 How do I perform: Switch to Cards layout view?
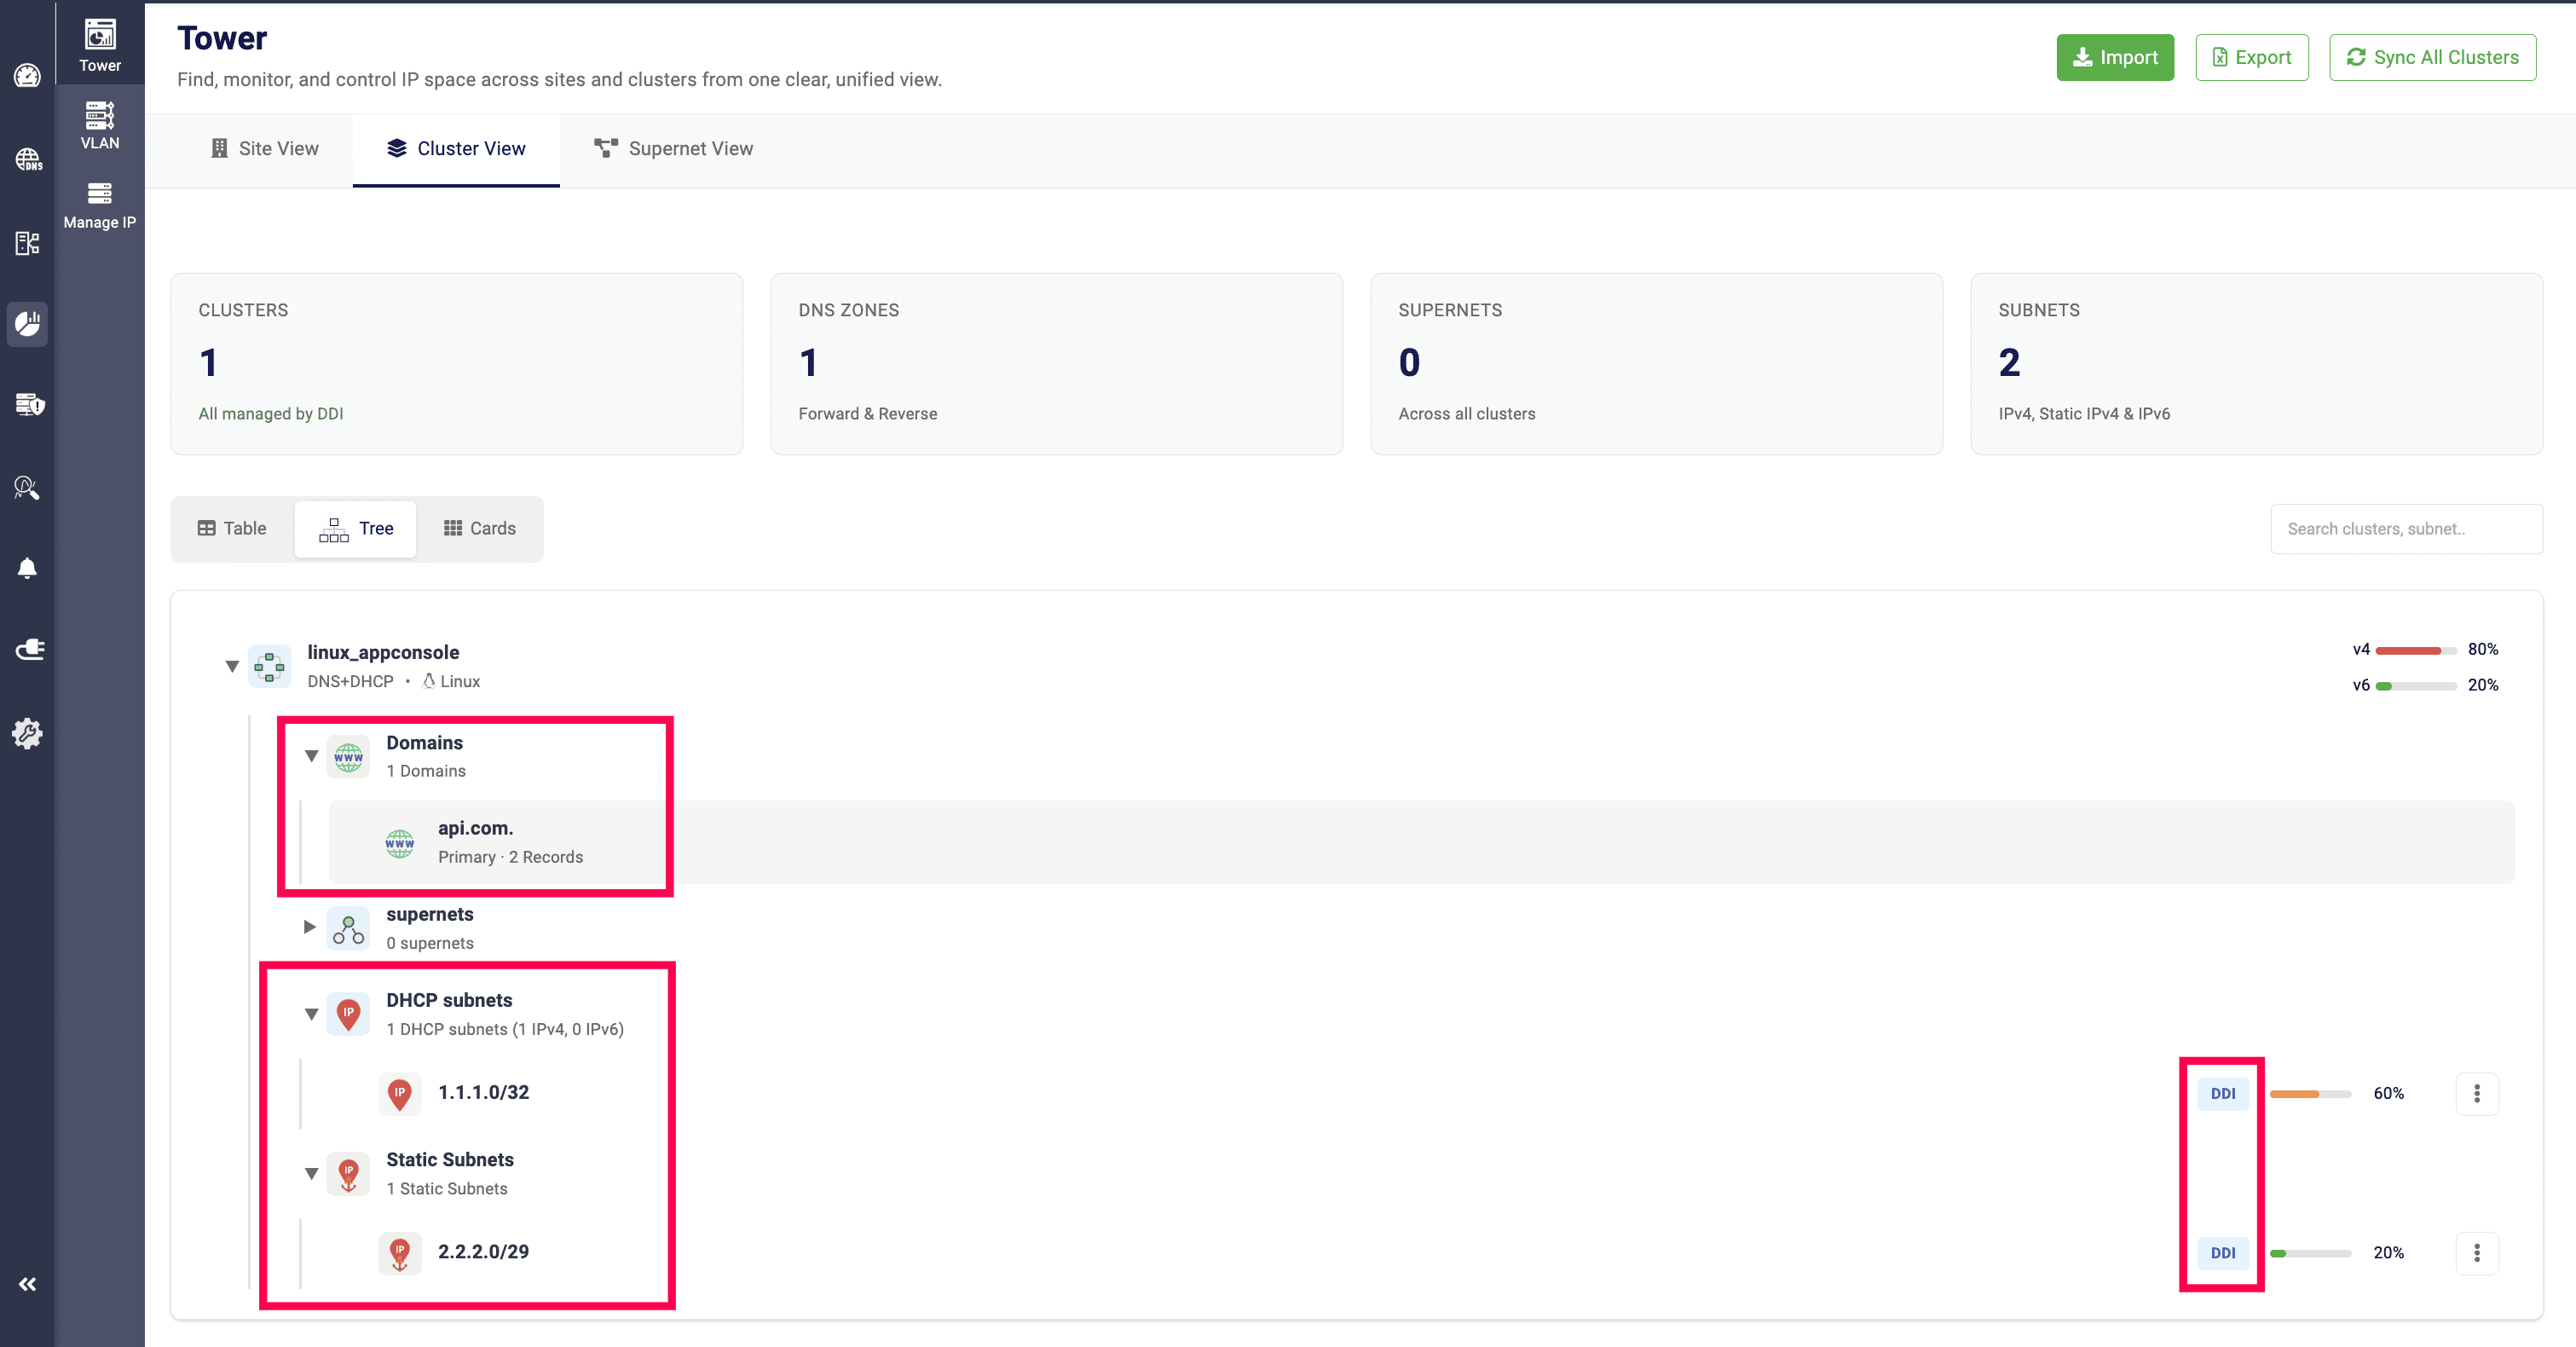coord(480,528)
